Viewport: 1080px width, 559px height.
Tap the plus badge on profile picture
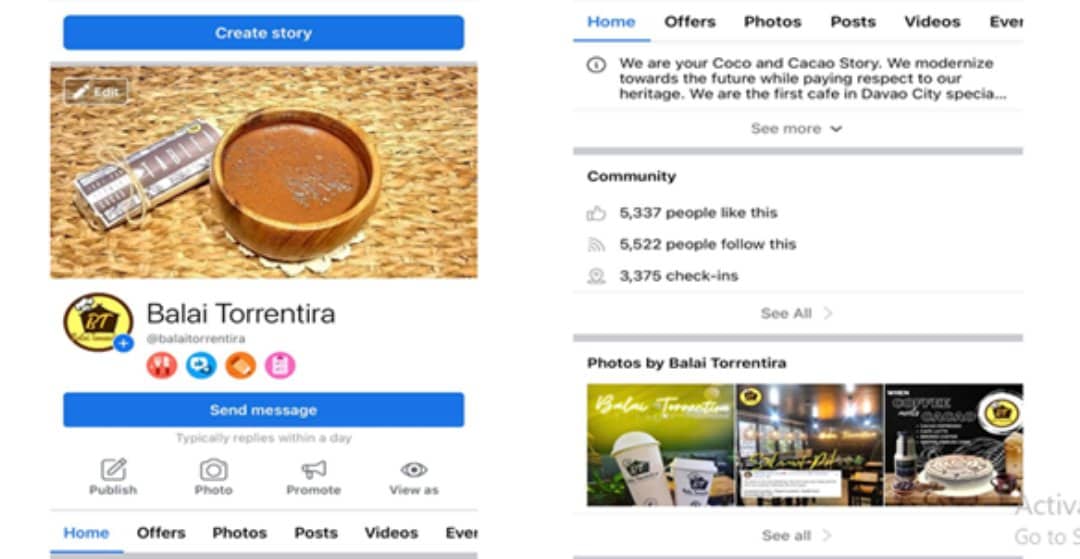124,343
